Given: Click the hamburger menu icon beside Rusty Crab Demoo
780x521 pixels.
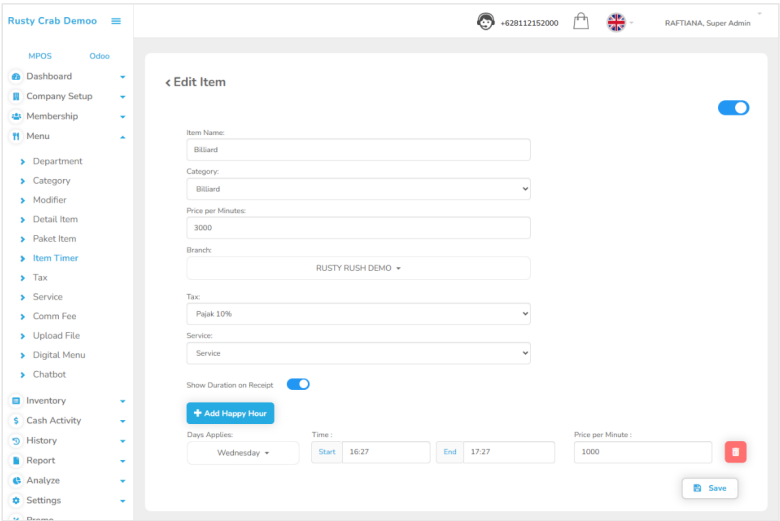Looking at the screenshot, I should pos(116,21).
